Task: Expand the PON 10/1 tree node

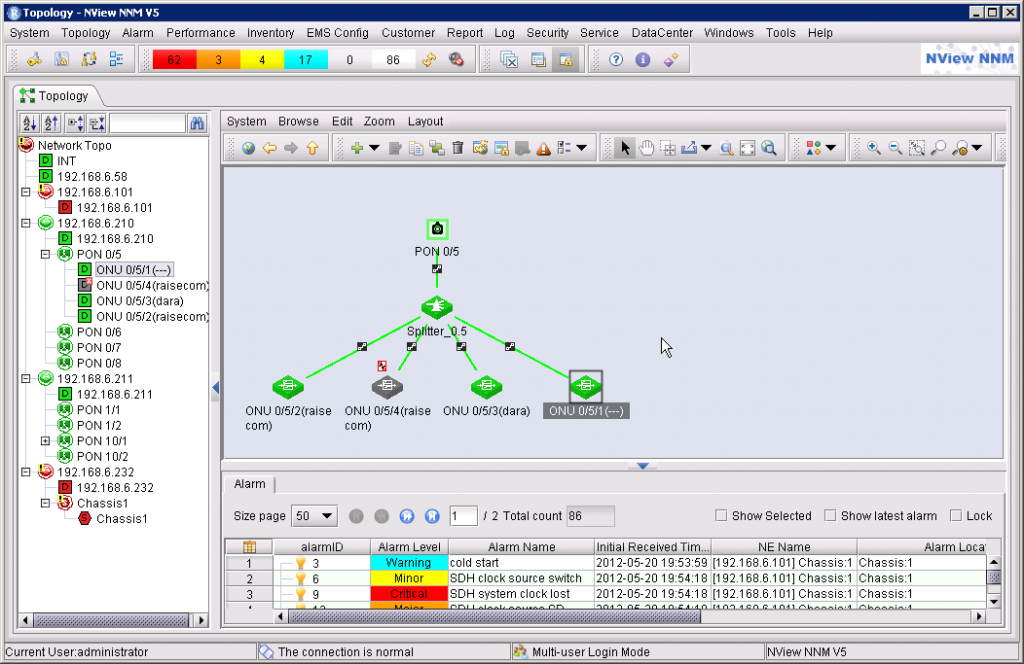Action: [45, 441]
